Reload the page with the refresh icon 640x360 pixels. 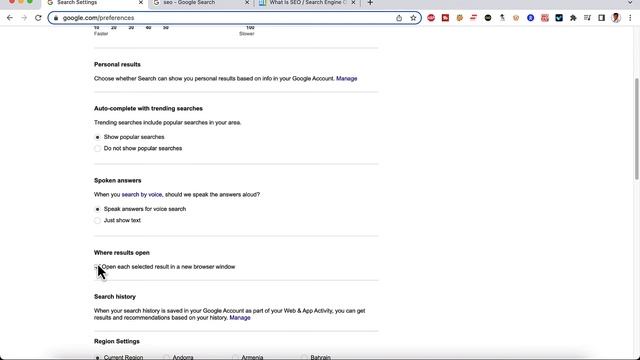click(x=38, y=18)
